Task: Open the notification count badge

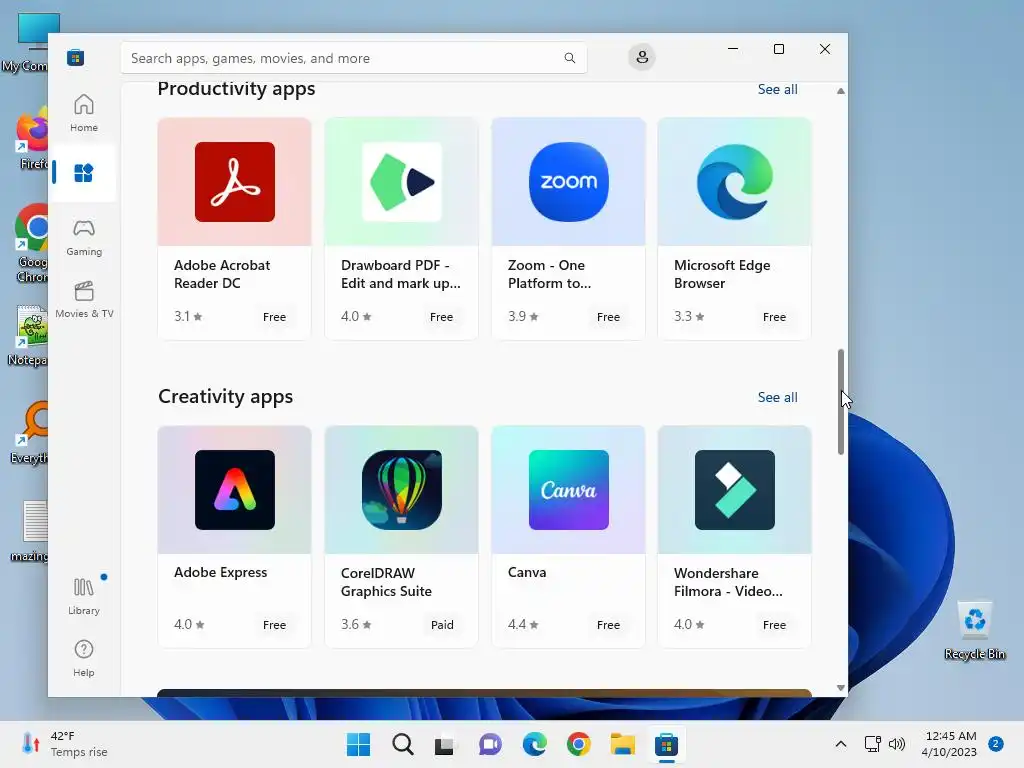Action: pos(995,744)
